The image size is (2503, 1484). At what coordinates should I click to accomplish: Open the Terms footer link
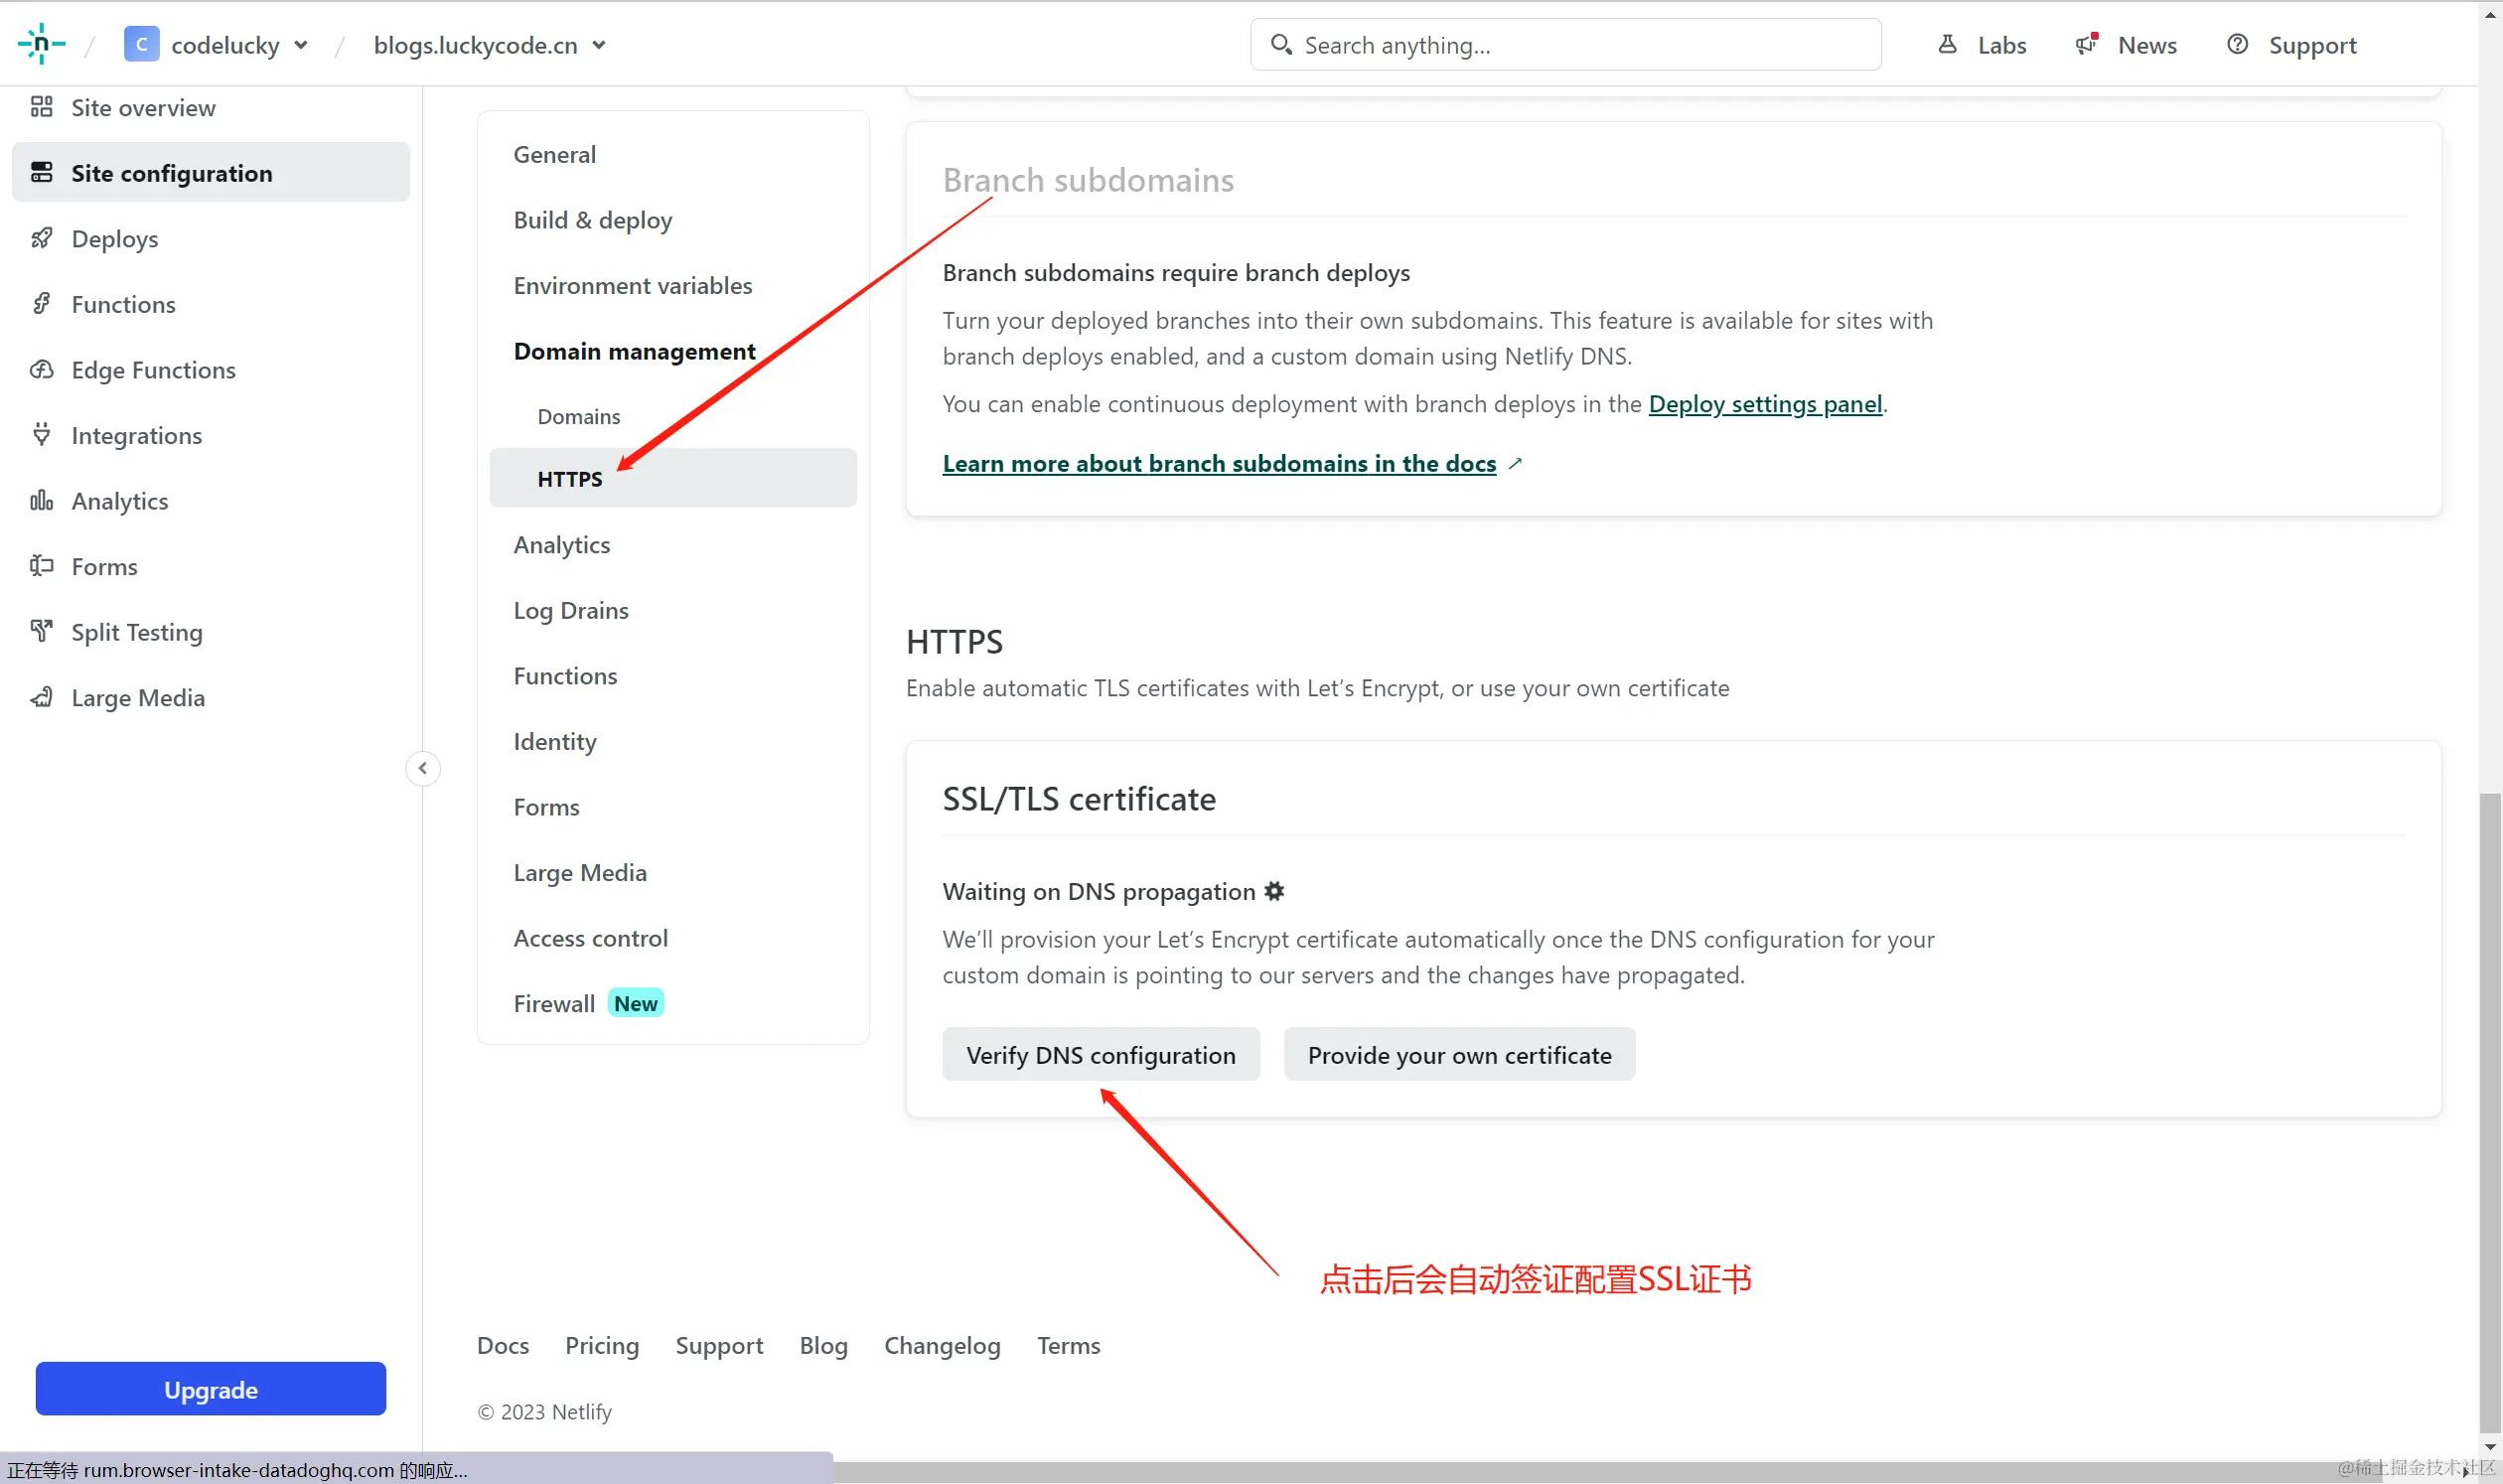pyautogui.click(x=1068, y=1344)
